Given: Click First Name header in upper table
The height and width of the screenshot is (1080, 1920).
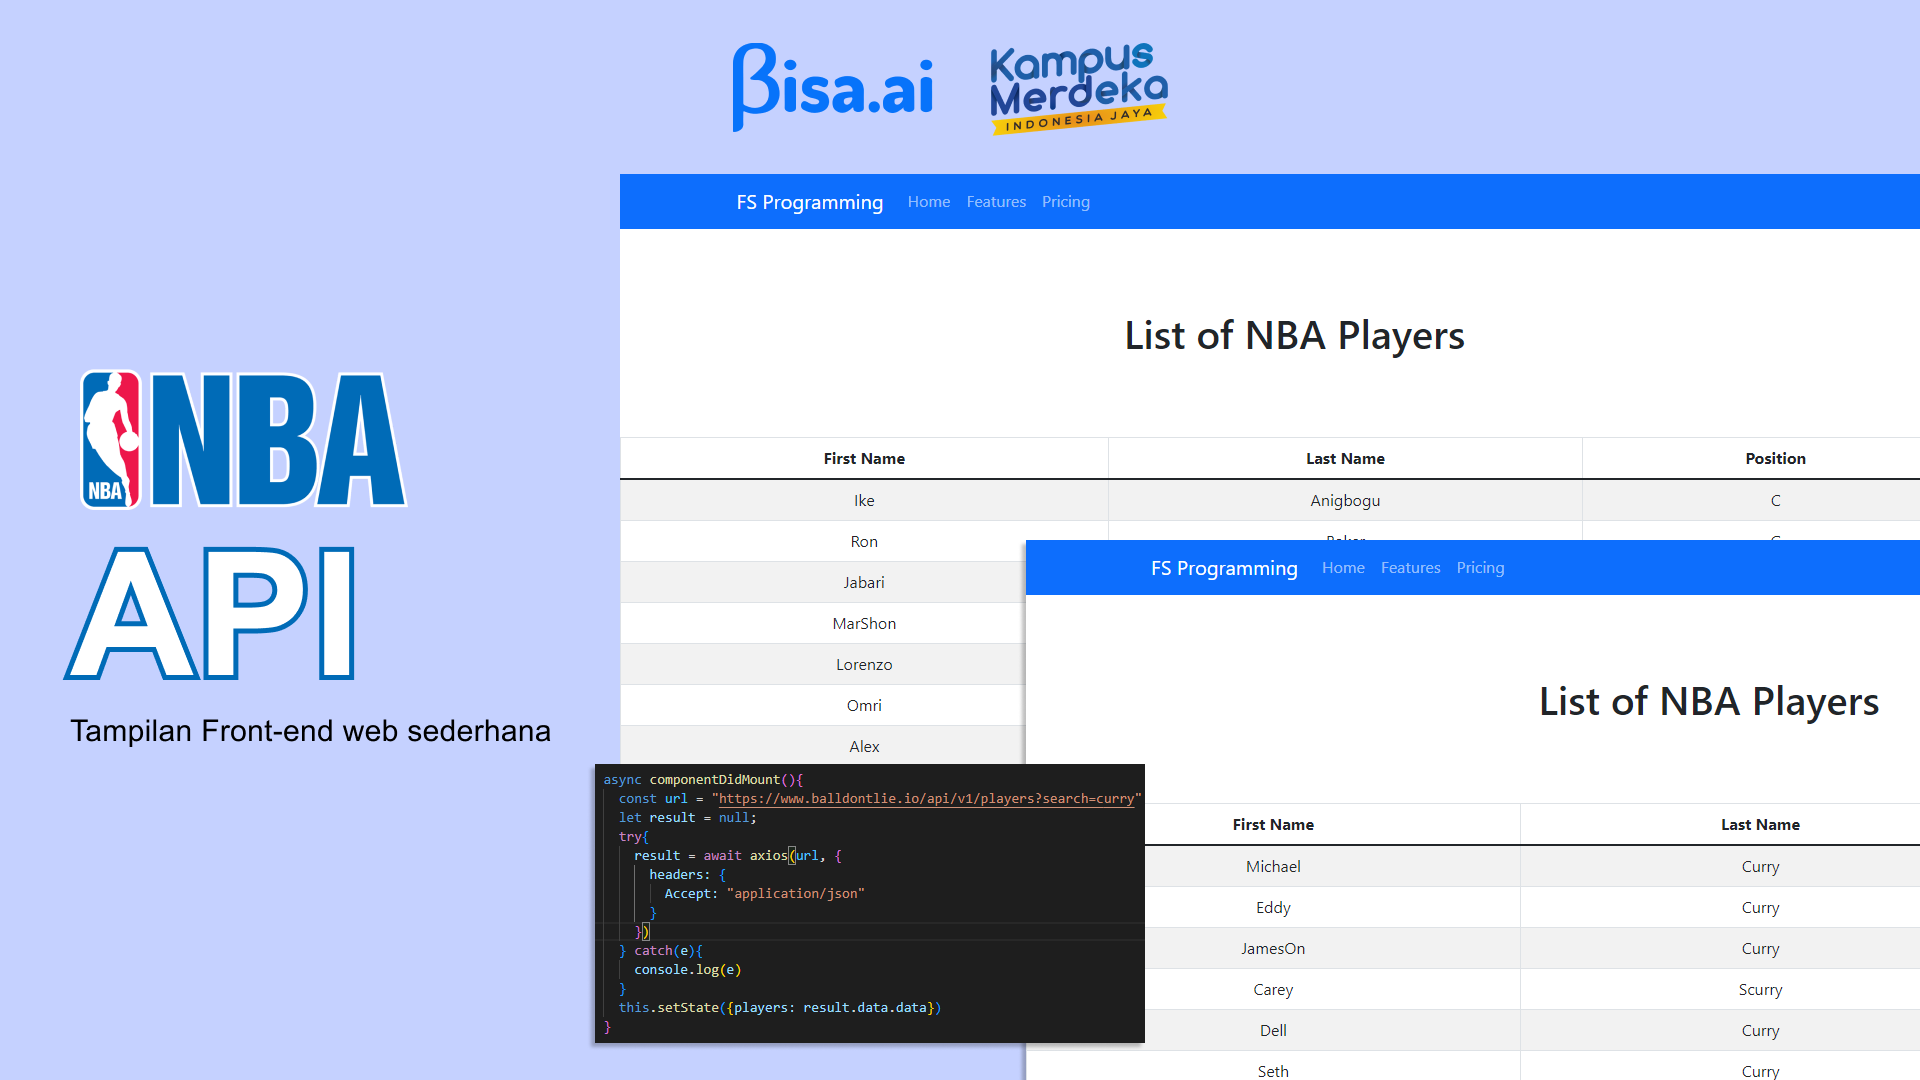Looking at the screenshot, I should pos(864,459).
